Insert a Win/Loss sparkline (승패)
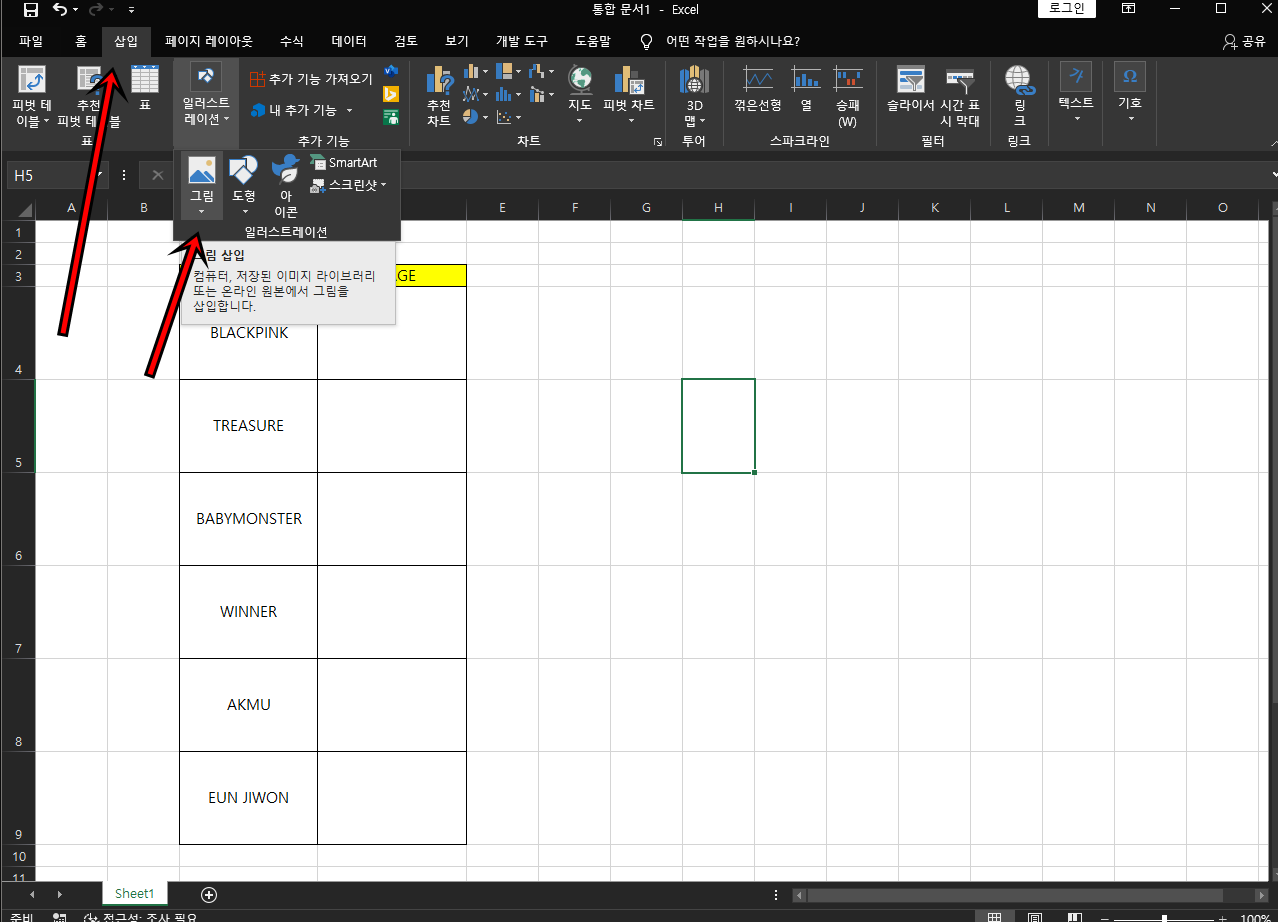This screenshot has width=1278, height=922. tap(848, 96)
